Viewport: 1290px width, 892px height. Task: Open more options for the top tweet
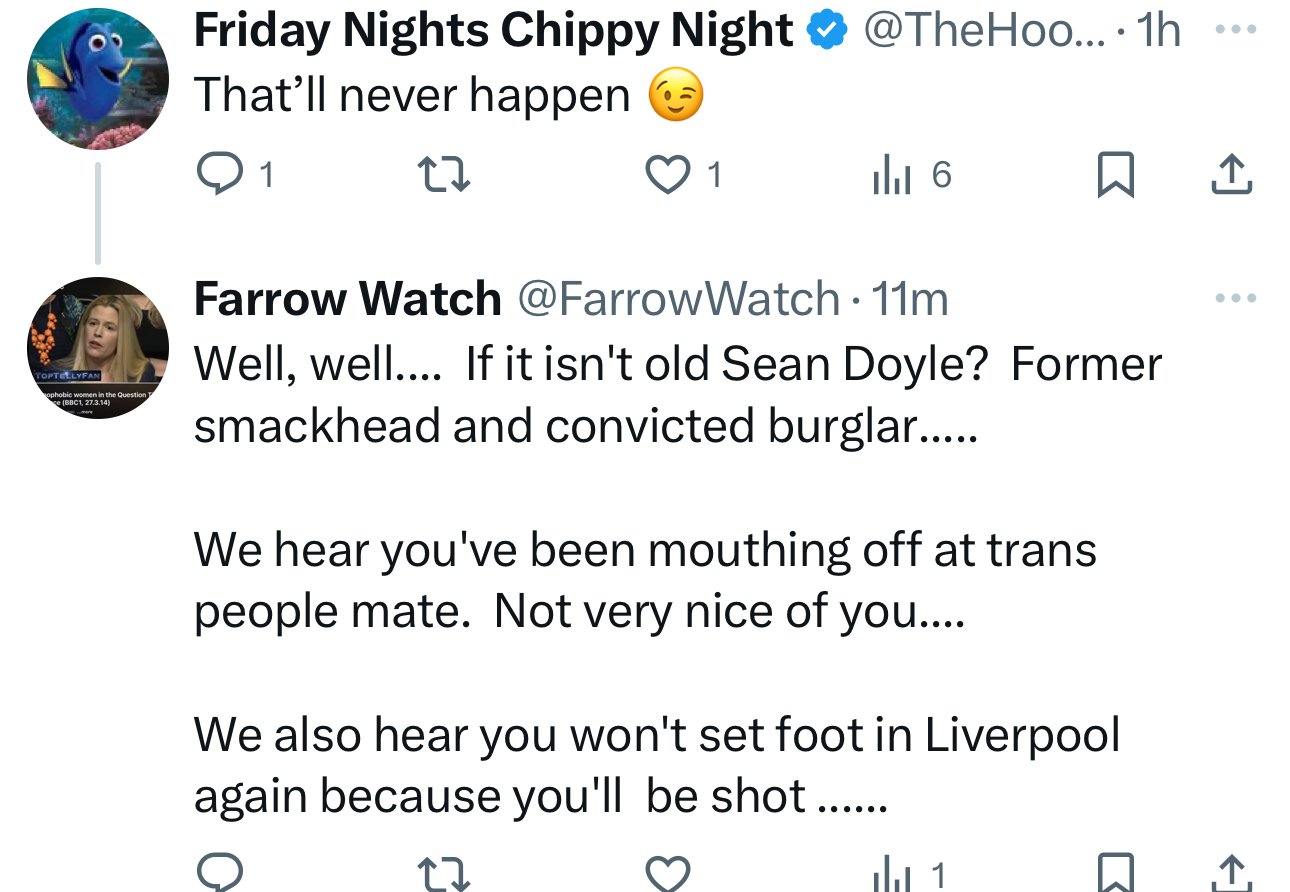pos(1233,30)
